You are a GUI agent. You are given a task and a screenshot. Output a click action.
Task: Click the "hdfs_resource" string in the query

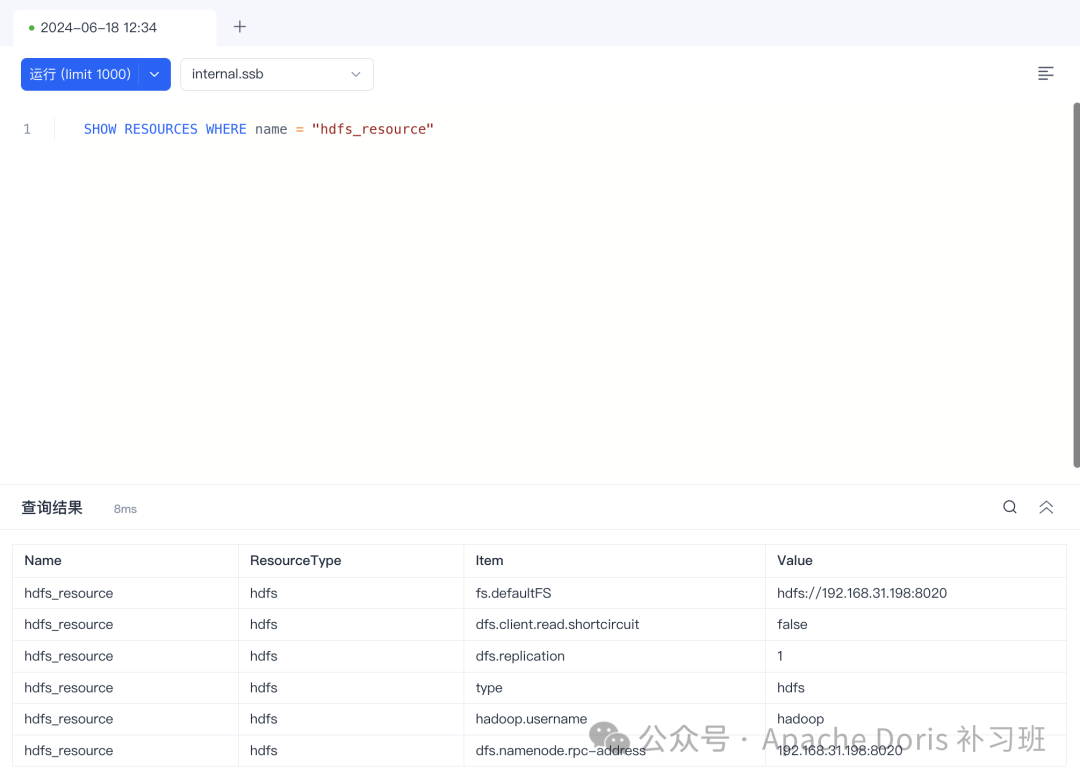(373, 129)
